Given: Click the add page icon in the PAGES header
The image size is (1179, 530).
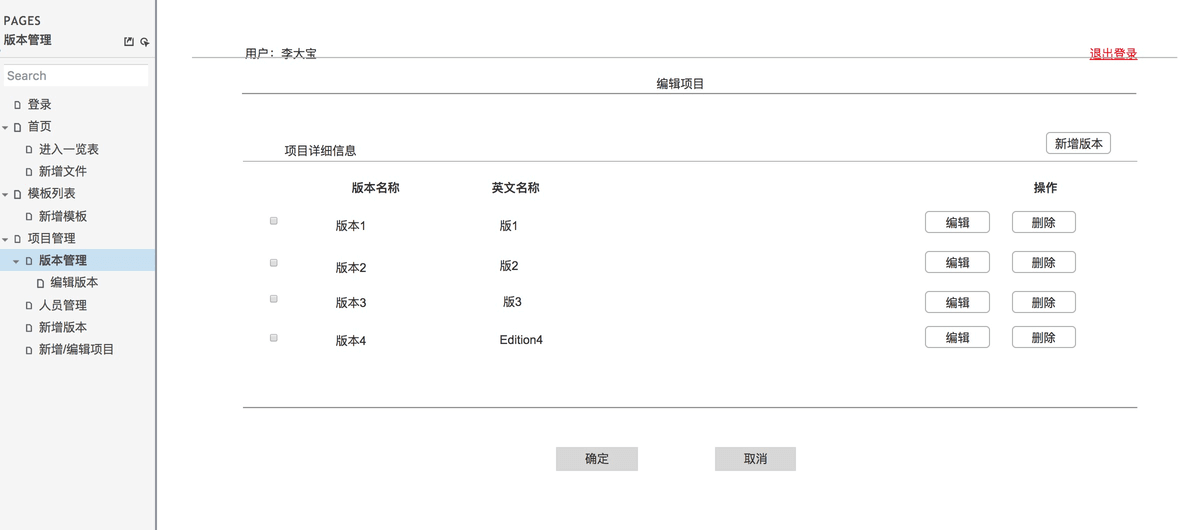Looking at the screenshot, I should coord(145,42).
